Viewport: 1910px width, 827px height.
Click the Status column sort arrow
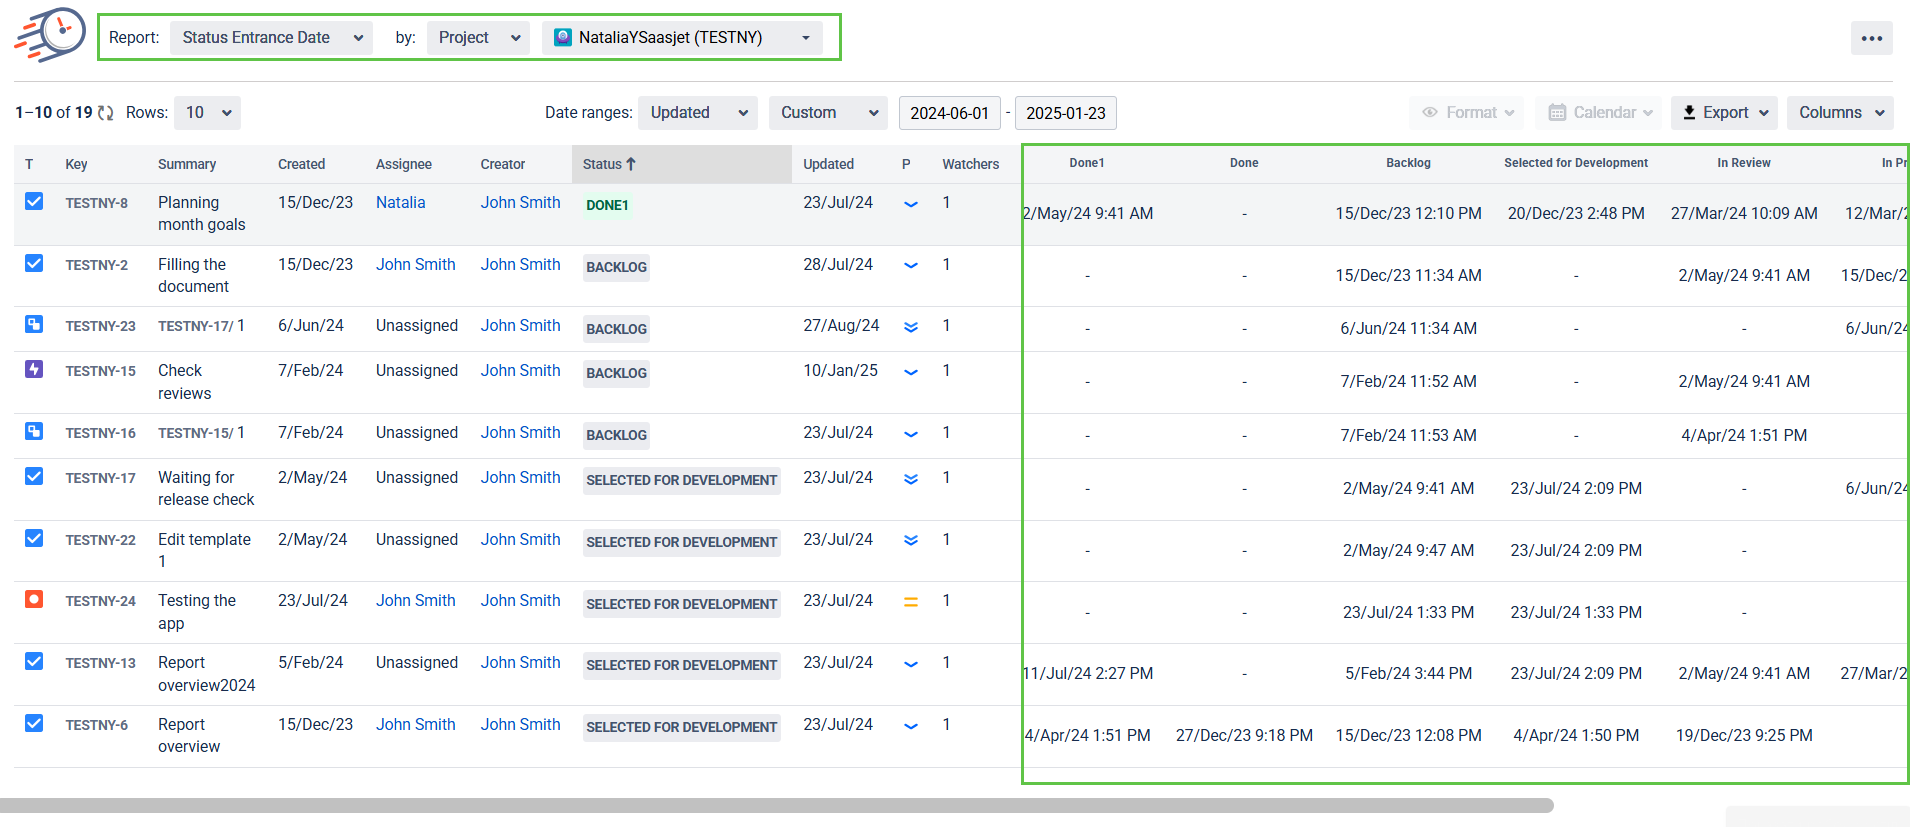pyautogui.click(x=631, y=164)
